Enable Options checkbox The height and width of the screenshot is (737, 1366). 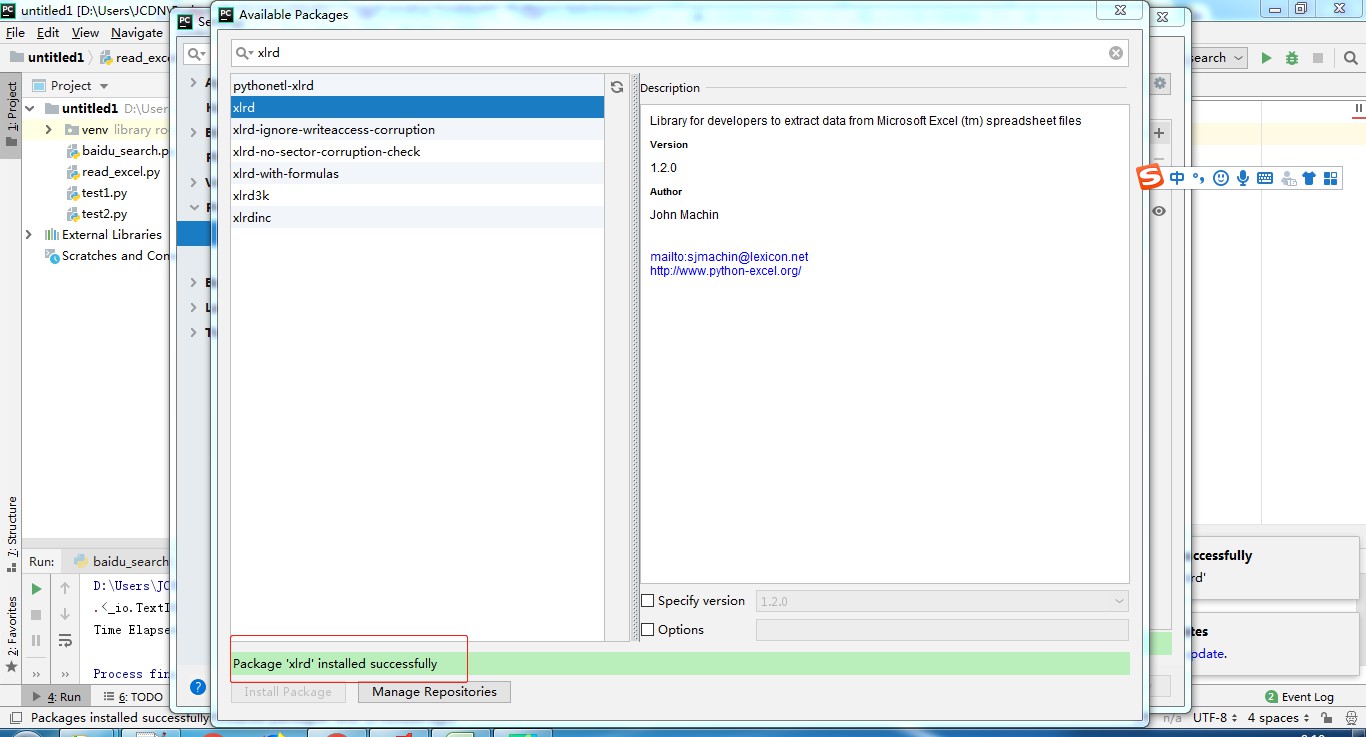647,630
